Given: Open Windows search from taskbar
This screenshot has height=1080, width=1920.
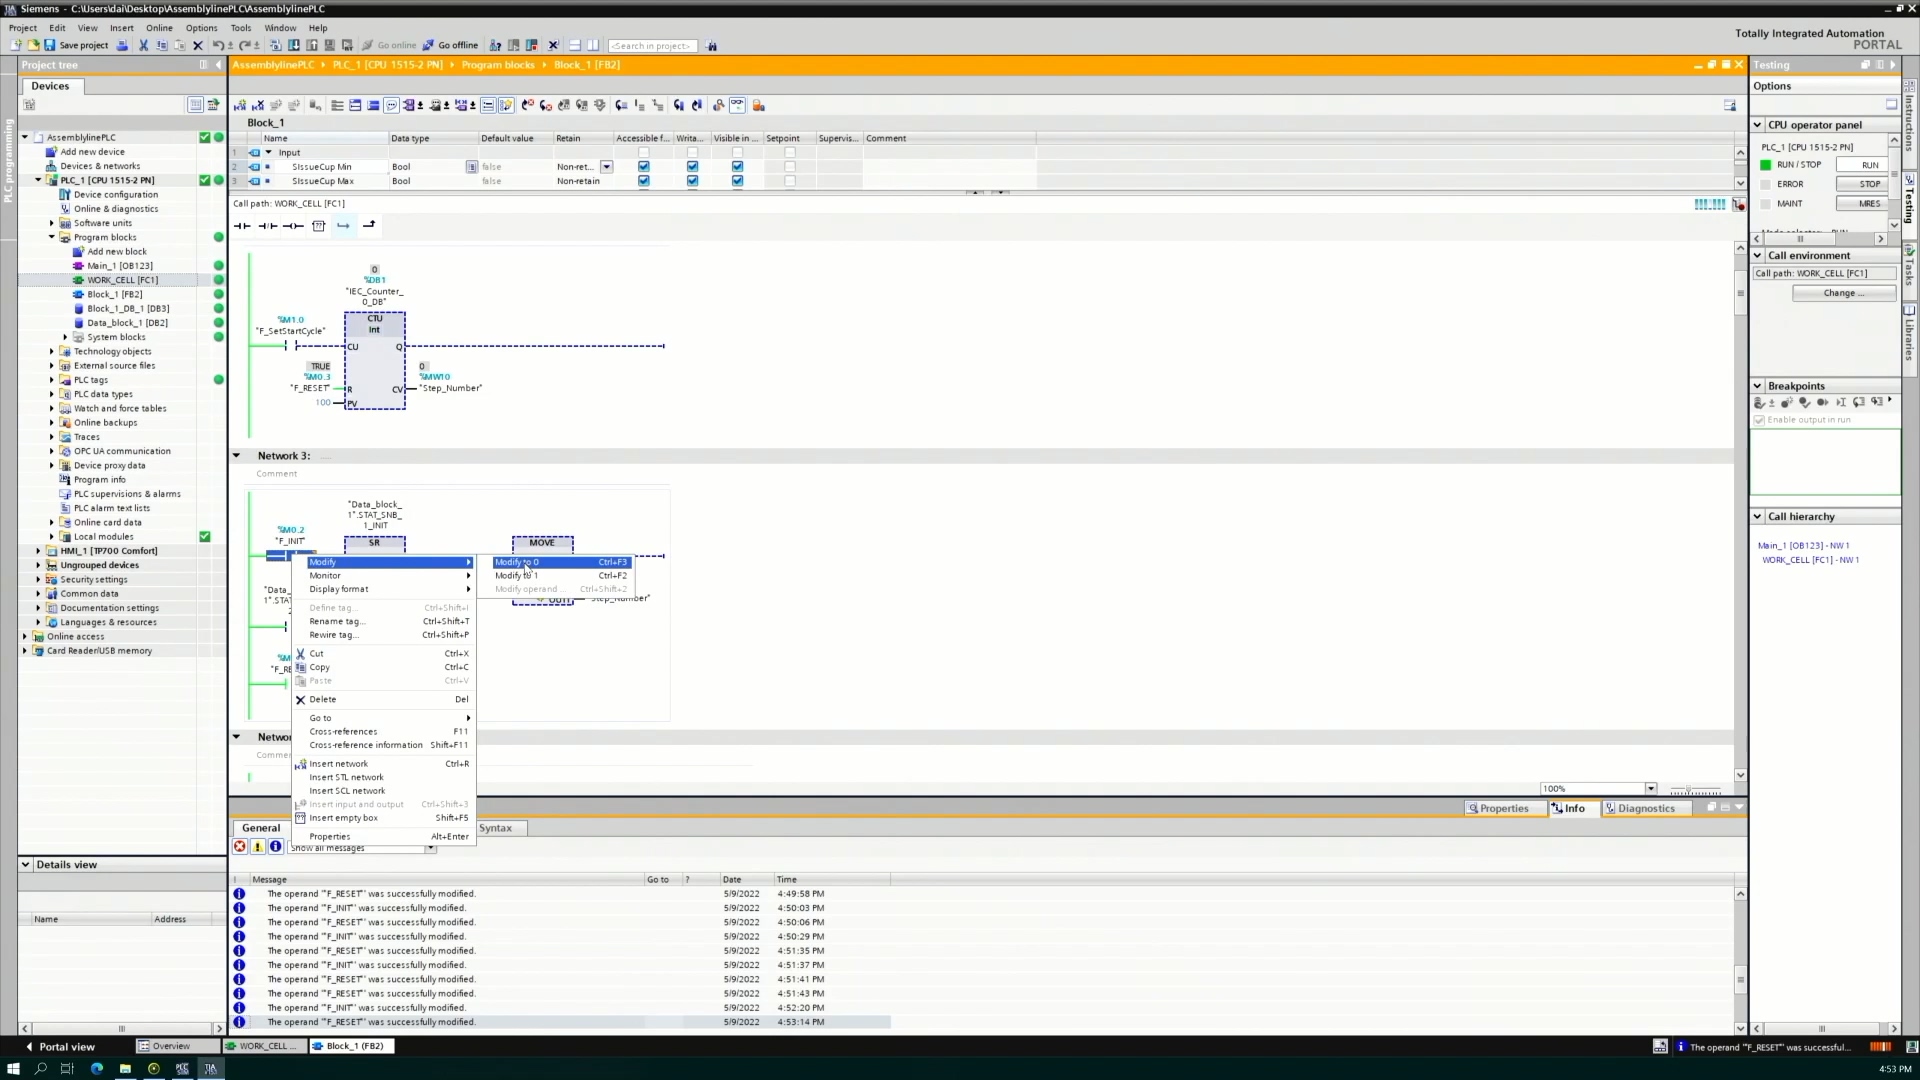Looking at the screenshot, I should click(x=41, y=1068).
